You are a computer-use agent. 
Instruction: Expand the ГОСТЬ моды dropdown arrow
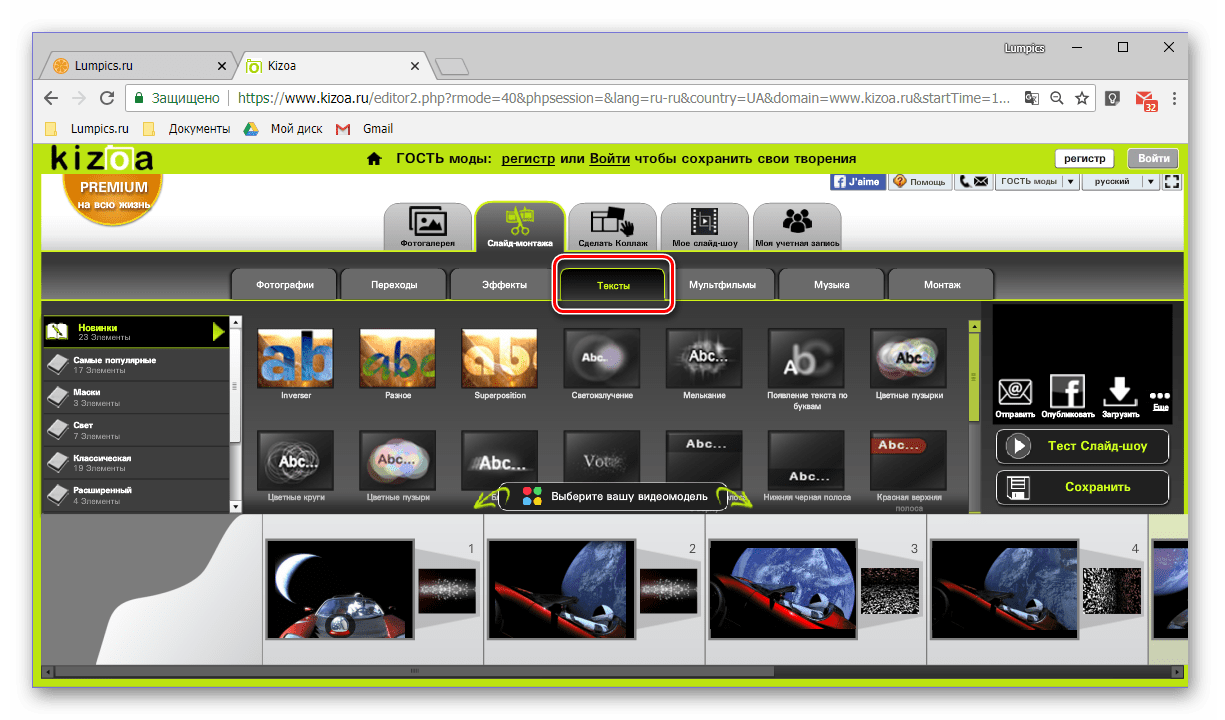[x=1070, y=182]
